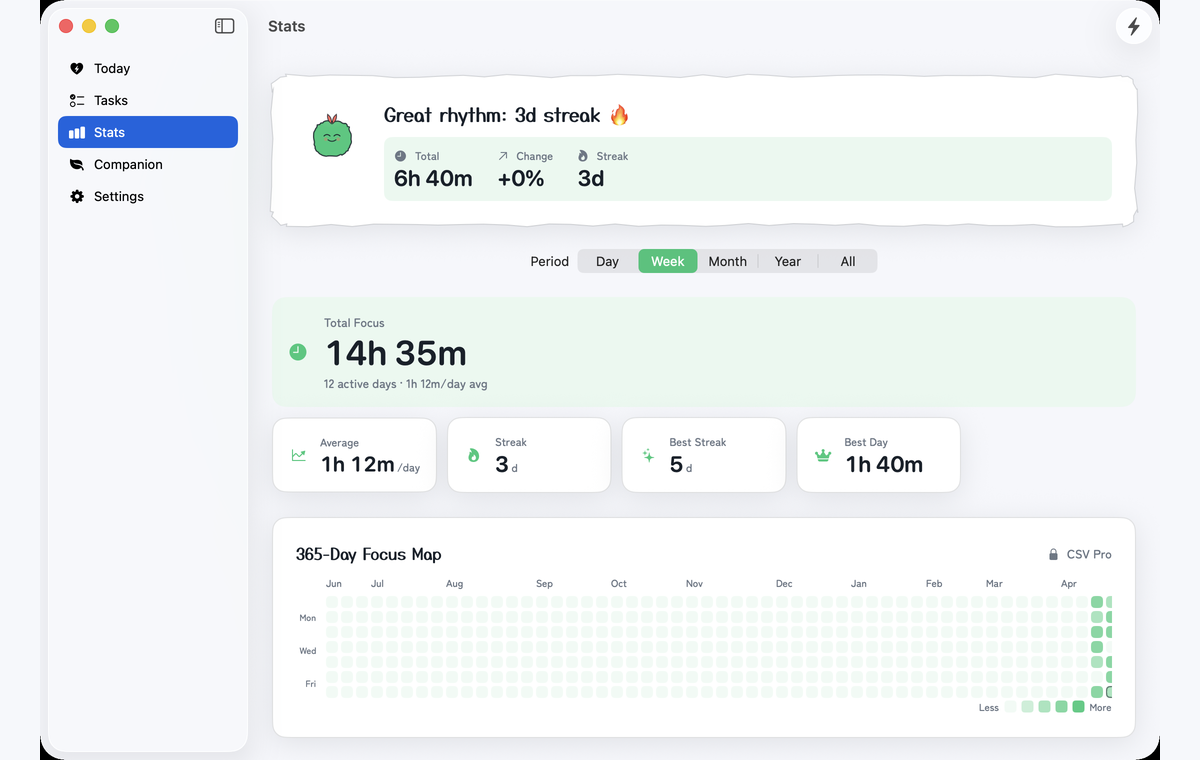Click the crown icon in Best Day card
This screenshot has width=1200, height=760.
tap(823, 455)
